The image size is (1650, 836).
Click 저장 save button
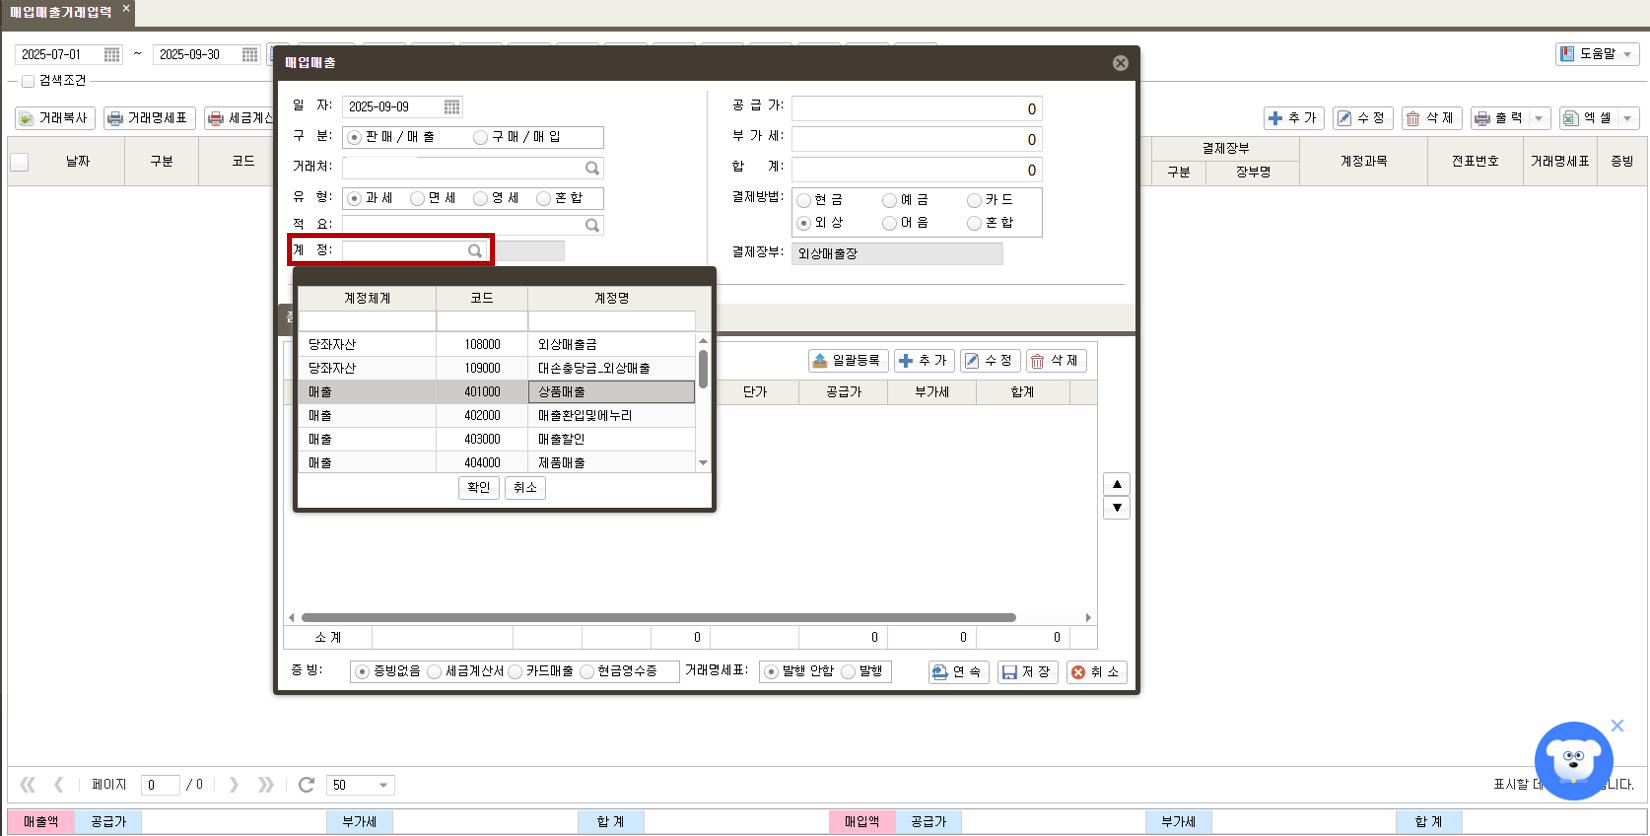(1027, 672)
